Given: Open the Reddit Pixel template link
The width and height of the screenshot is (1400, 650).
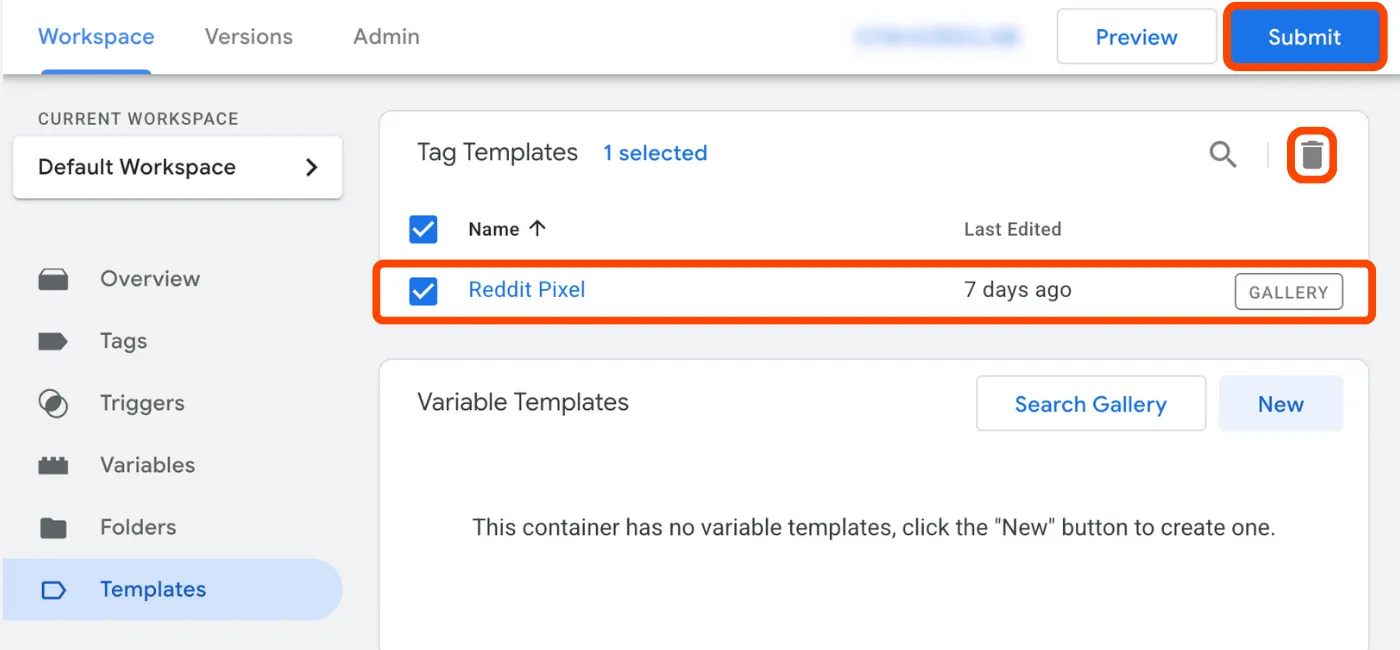Looking at the screenshot, I should point(527,290).
